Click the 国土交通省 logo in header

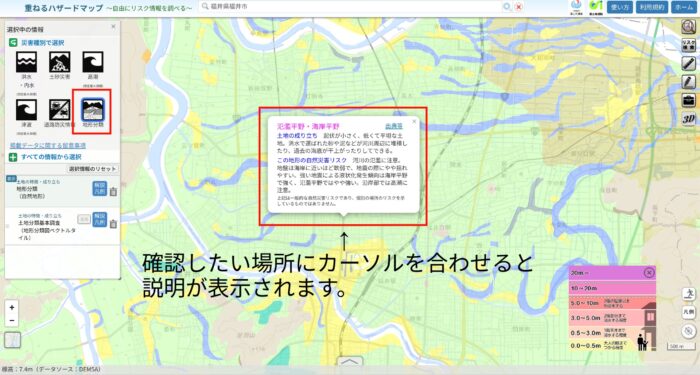point(576,7)
